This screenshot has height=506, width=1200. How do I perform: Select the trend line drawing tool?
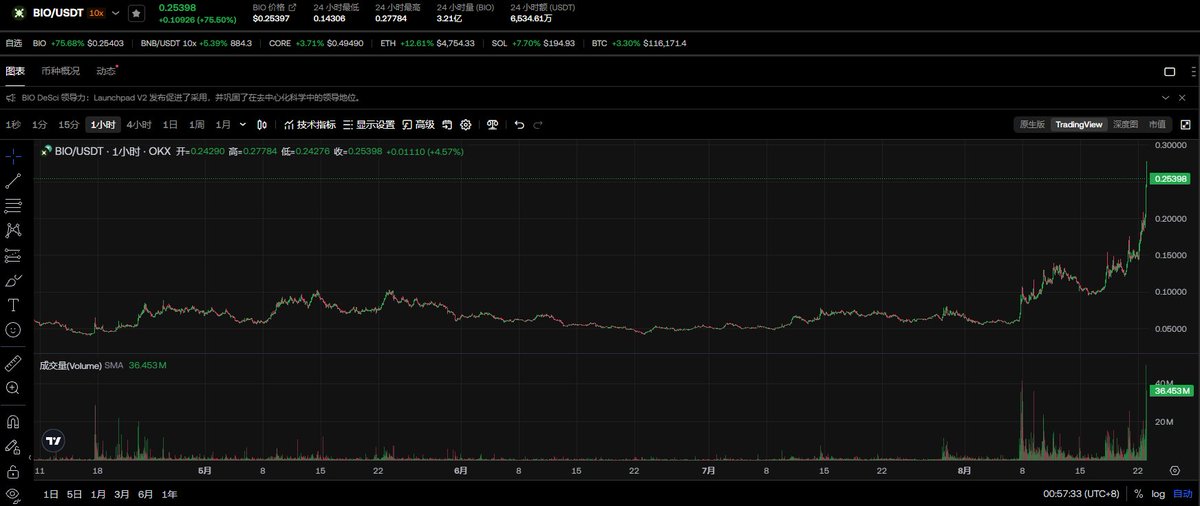(x=13, y=181)
